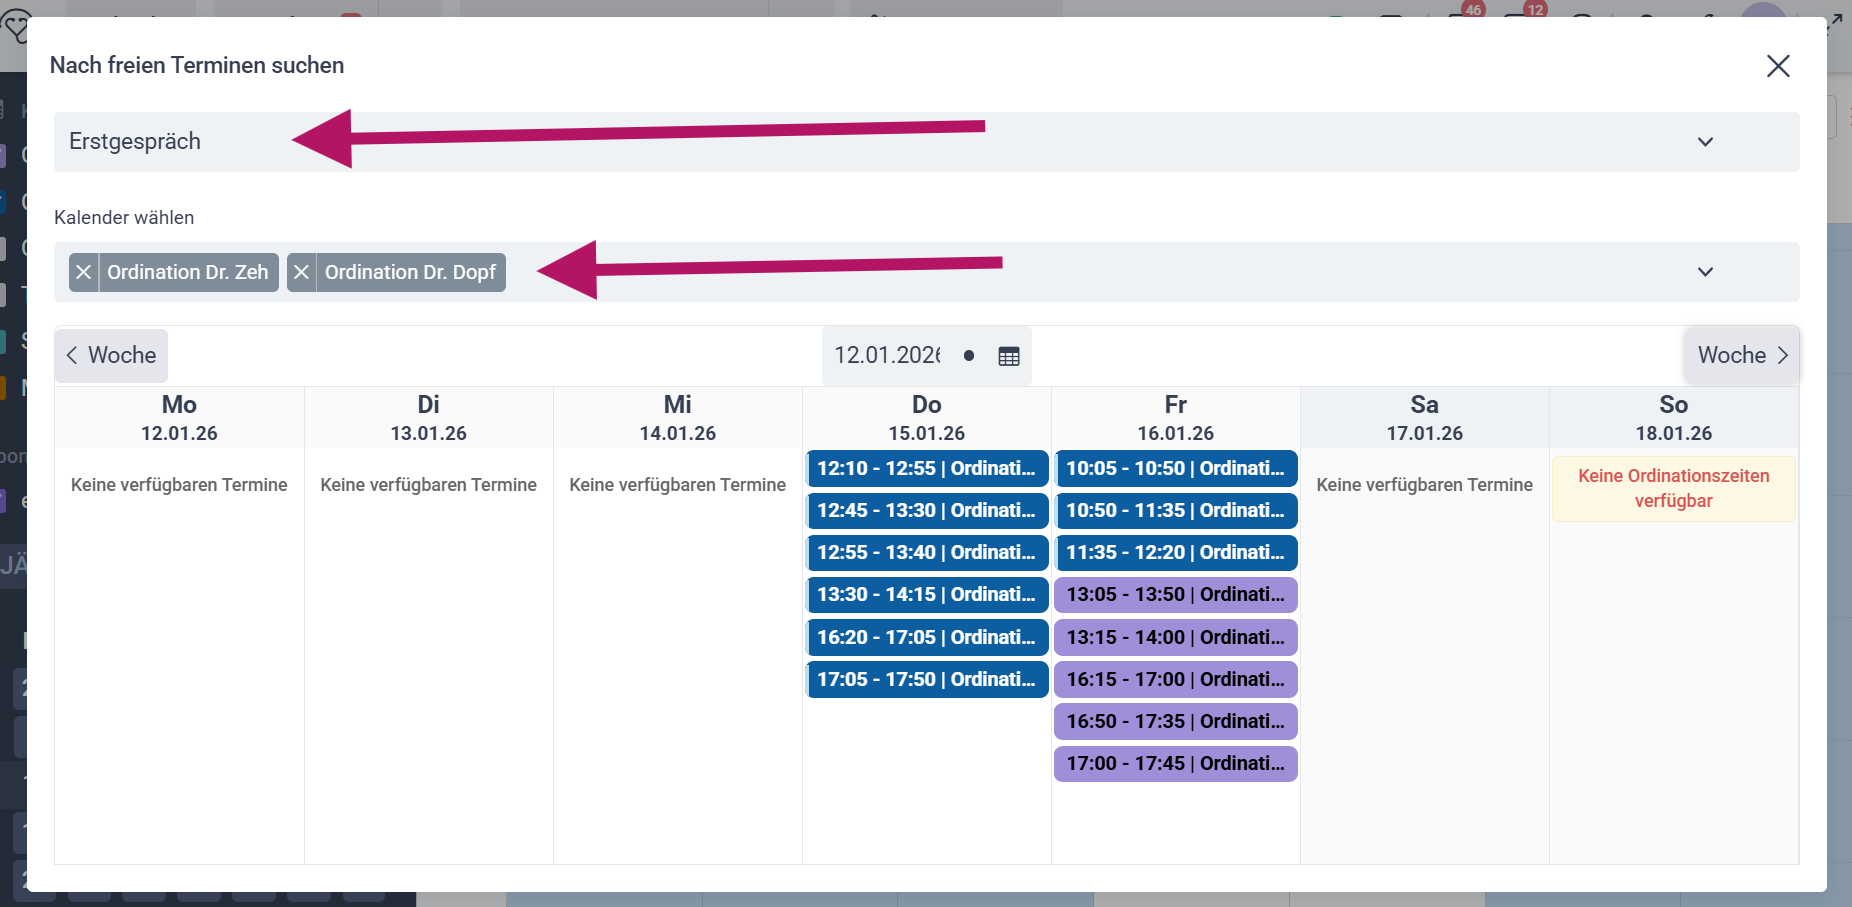Select the 12:45 - 13:30 appointment slot

[927, 510]
